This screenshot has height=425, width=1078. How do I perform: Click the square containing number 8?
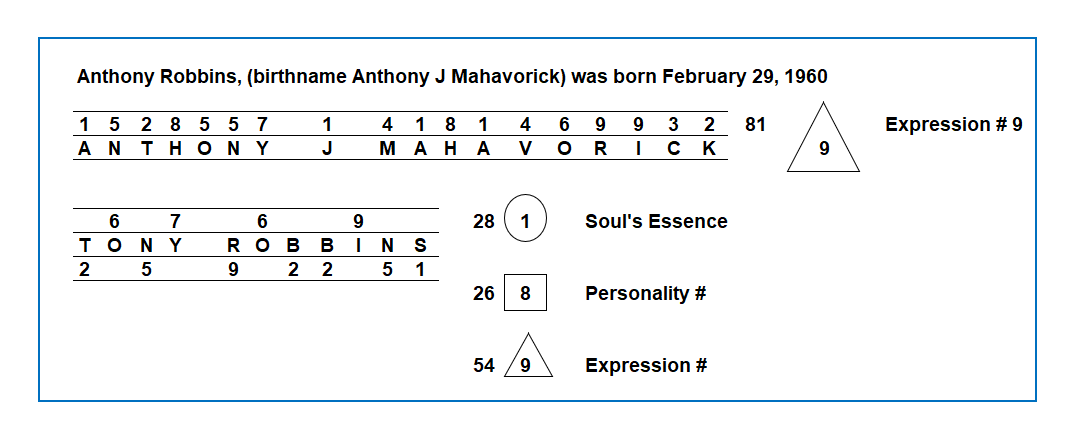pos(526,294)
